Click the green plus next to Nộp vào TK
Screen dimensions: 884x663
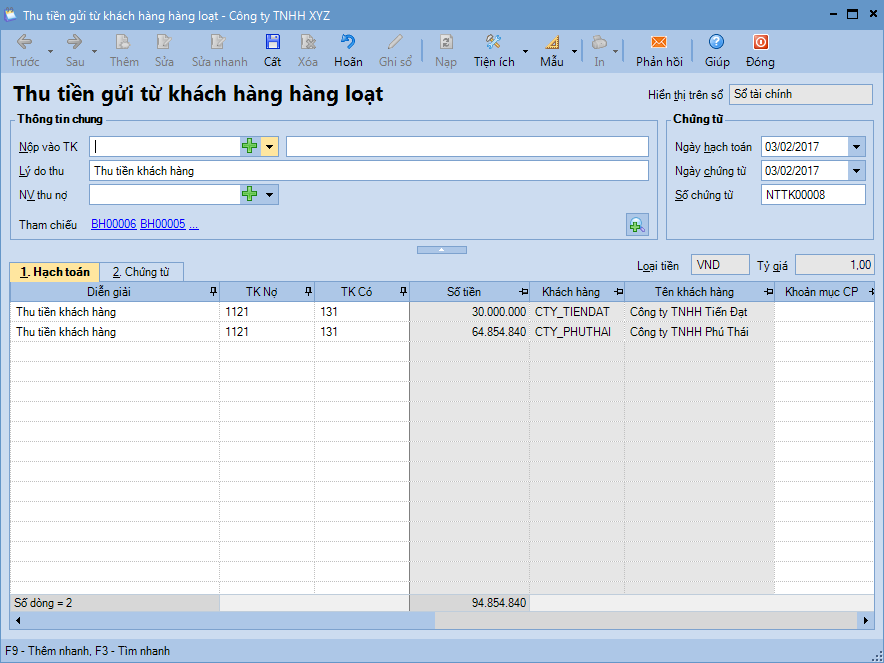[250, 147]
